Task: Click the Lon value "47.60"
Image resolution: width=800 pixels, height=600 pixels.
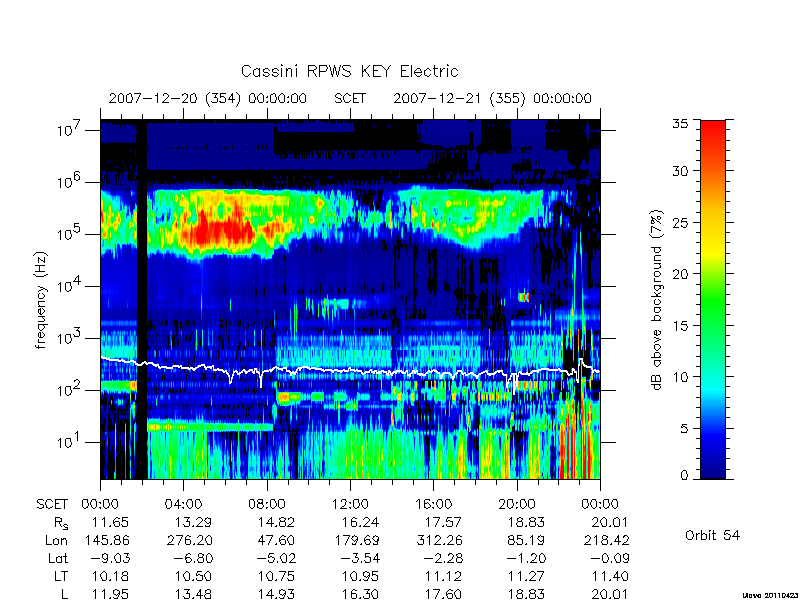Action: [x=276, y=540]
